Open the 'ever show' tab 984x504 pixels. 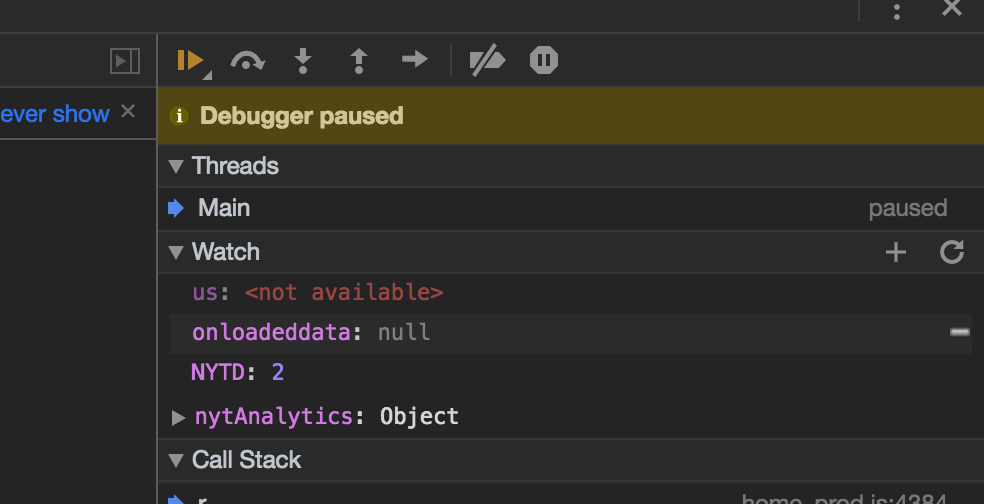[x=55, y=114]
